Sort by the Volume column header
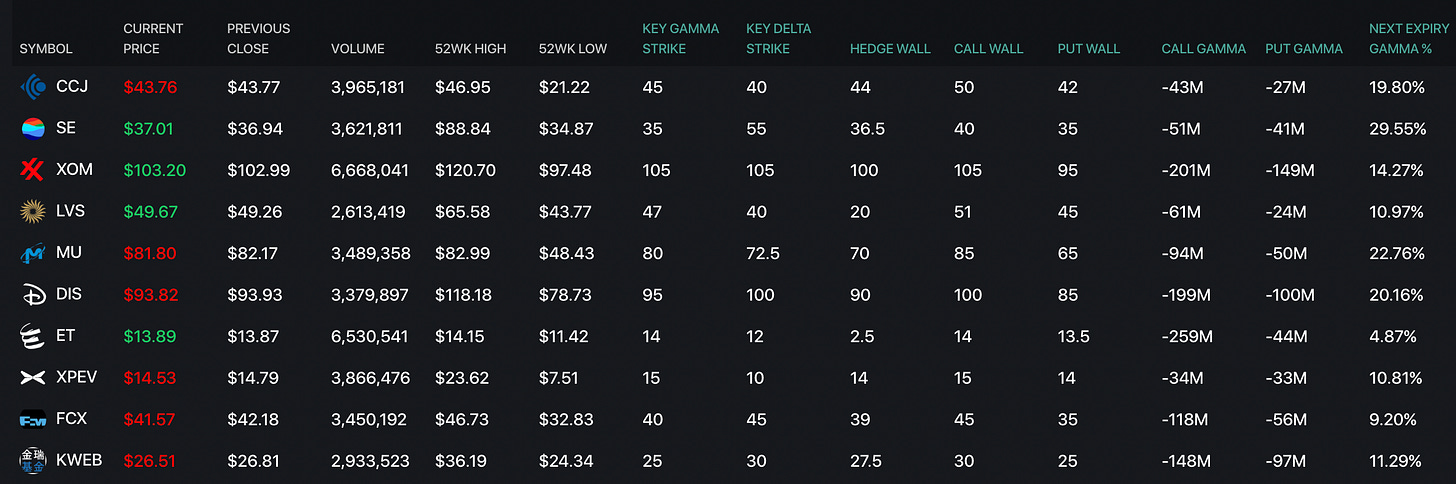Image resolution: width=1456 pixels, height=484 pixels. click(357, 49)
